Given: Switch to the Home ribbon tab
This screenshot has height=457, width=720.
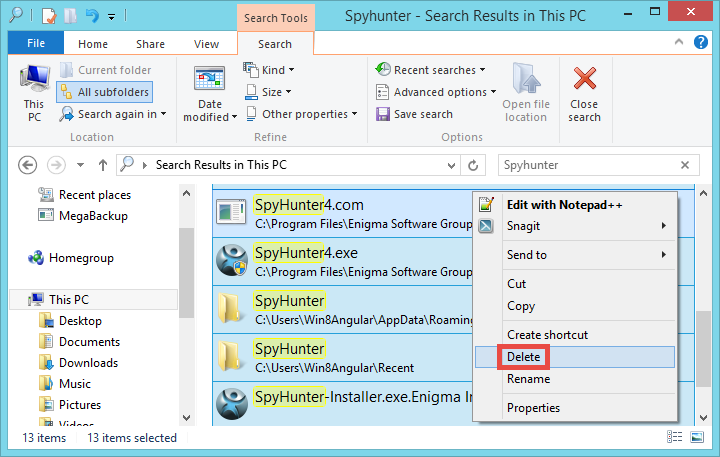Looking at the screenshot, I should [93, 44].
